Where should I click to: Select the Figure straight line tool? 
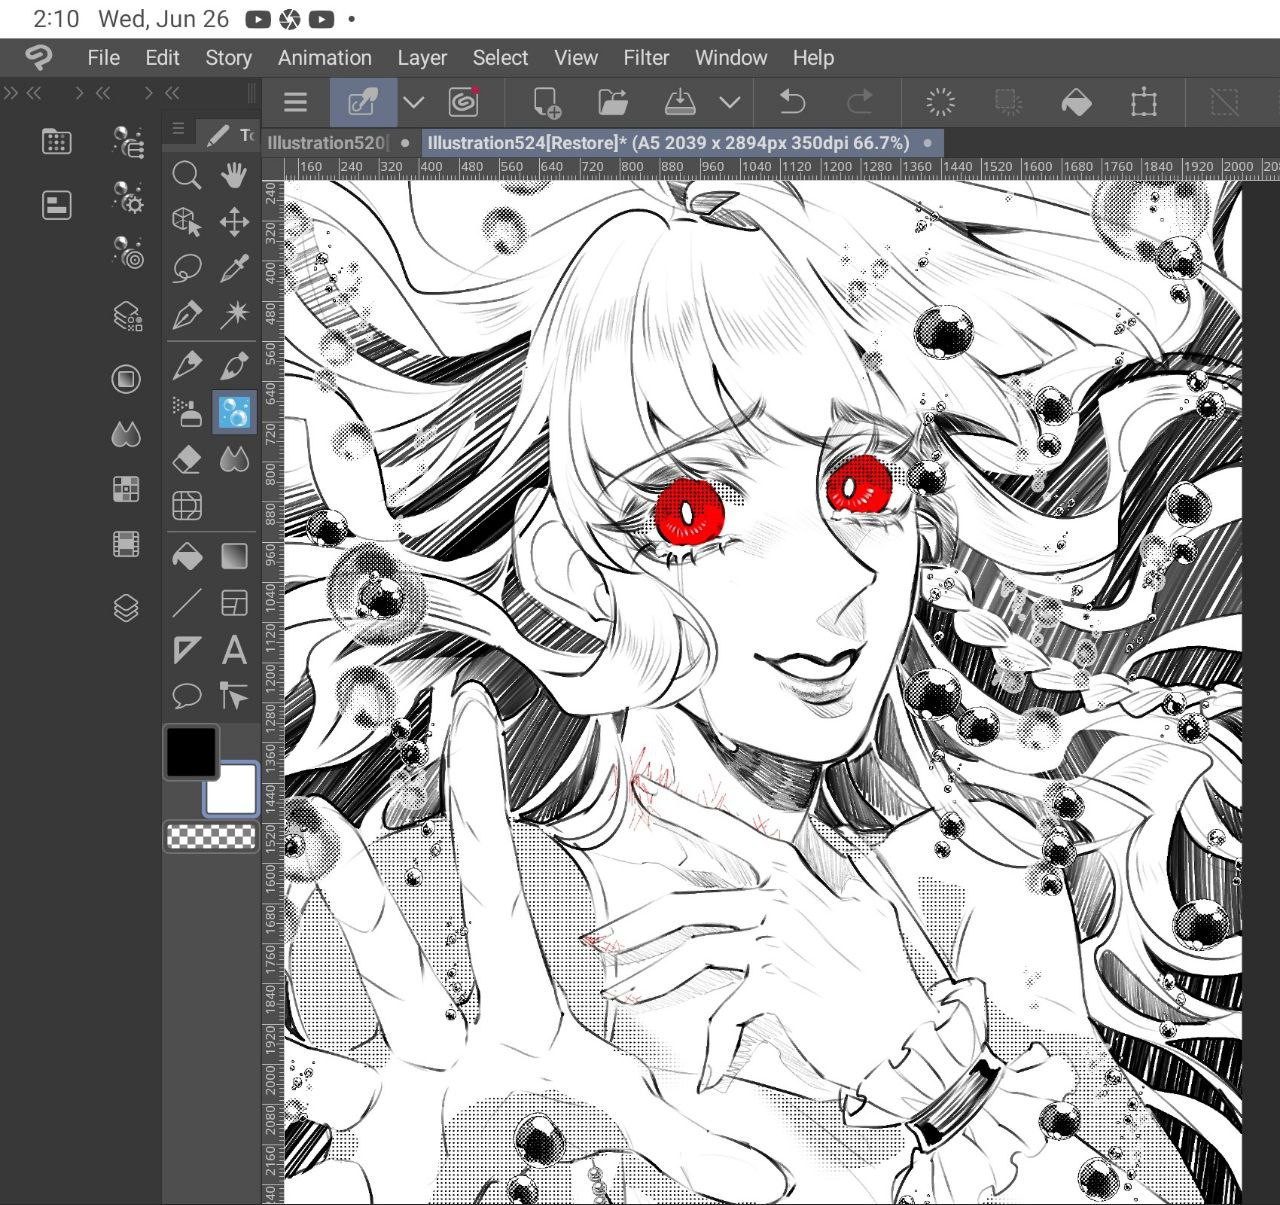[x=187, y=603]
